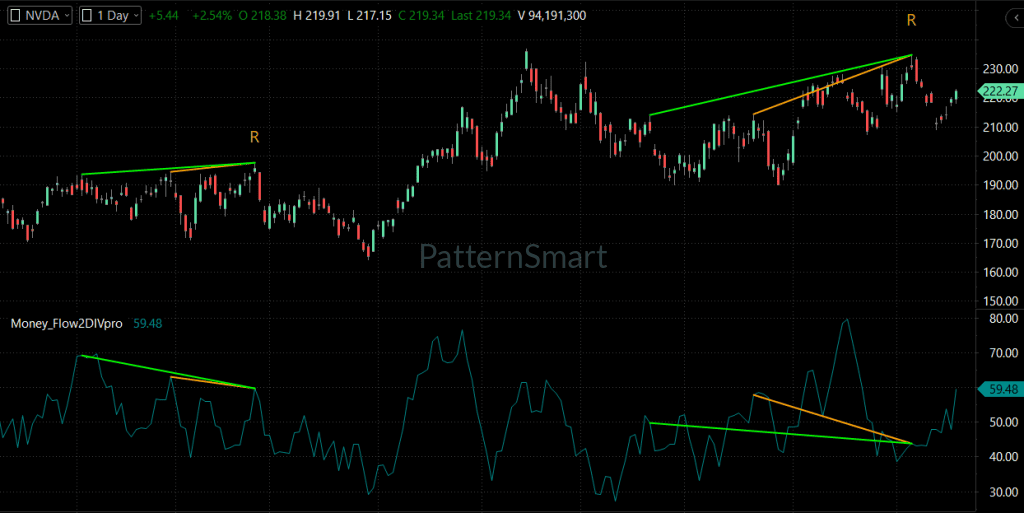Click the right orange R divergence marker
Viewport: 1024px width, 513px height.
click(x=912, y=21)
